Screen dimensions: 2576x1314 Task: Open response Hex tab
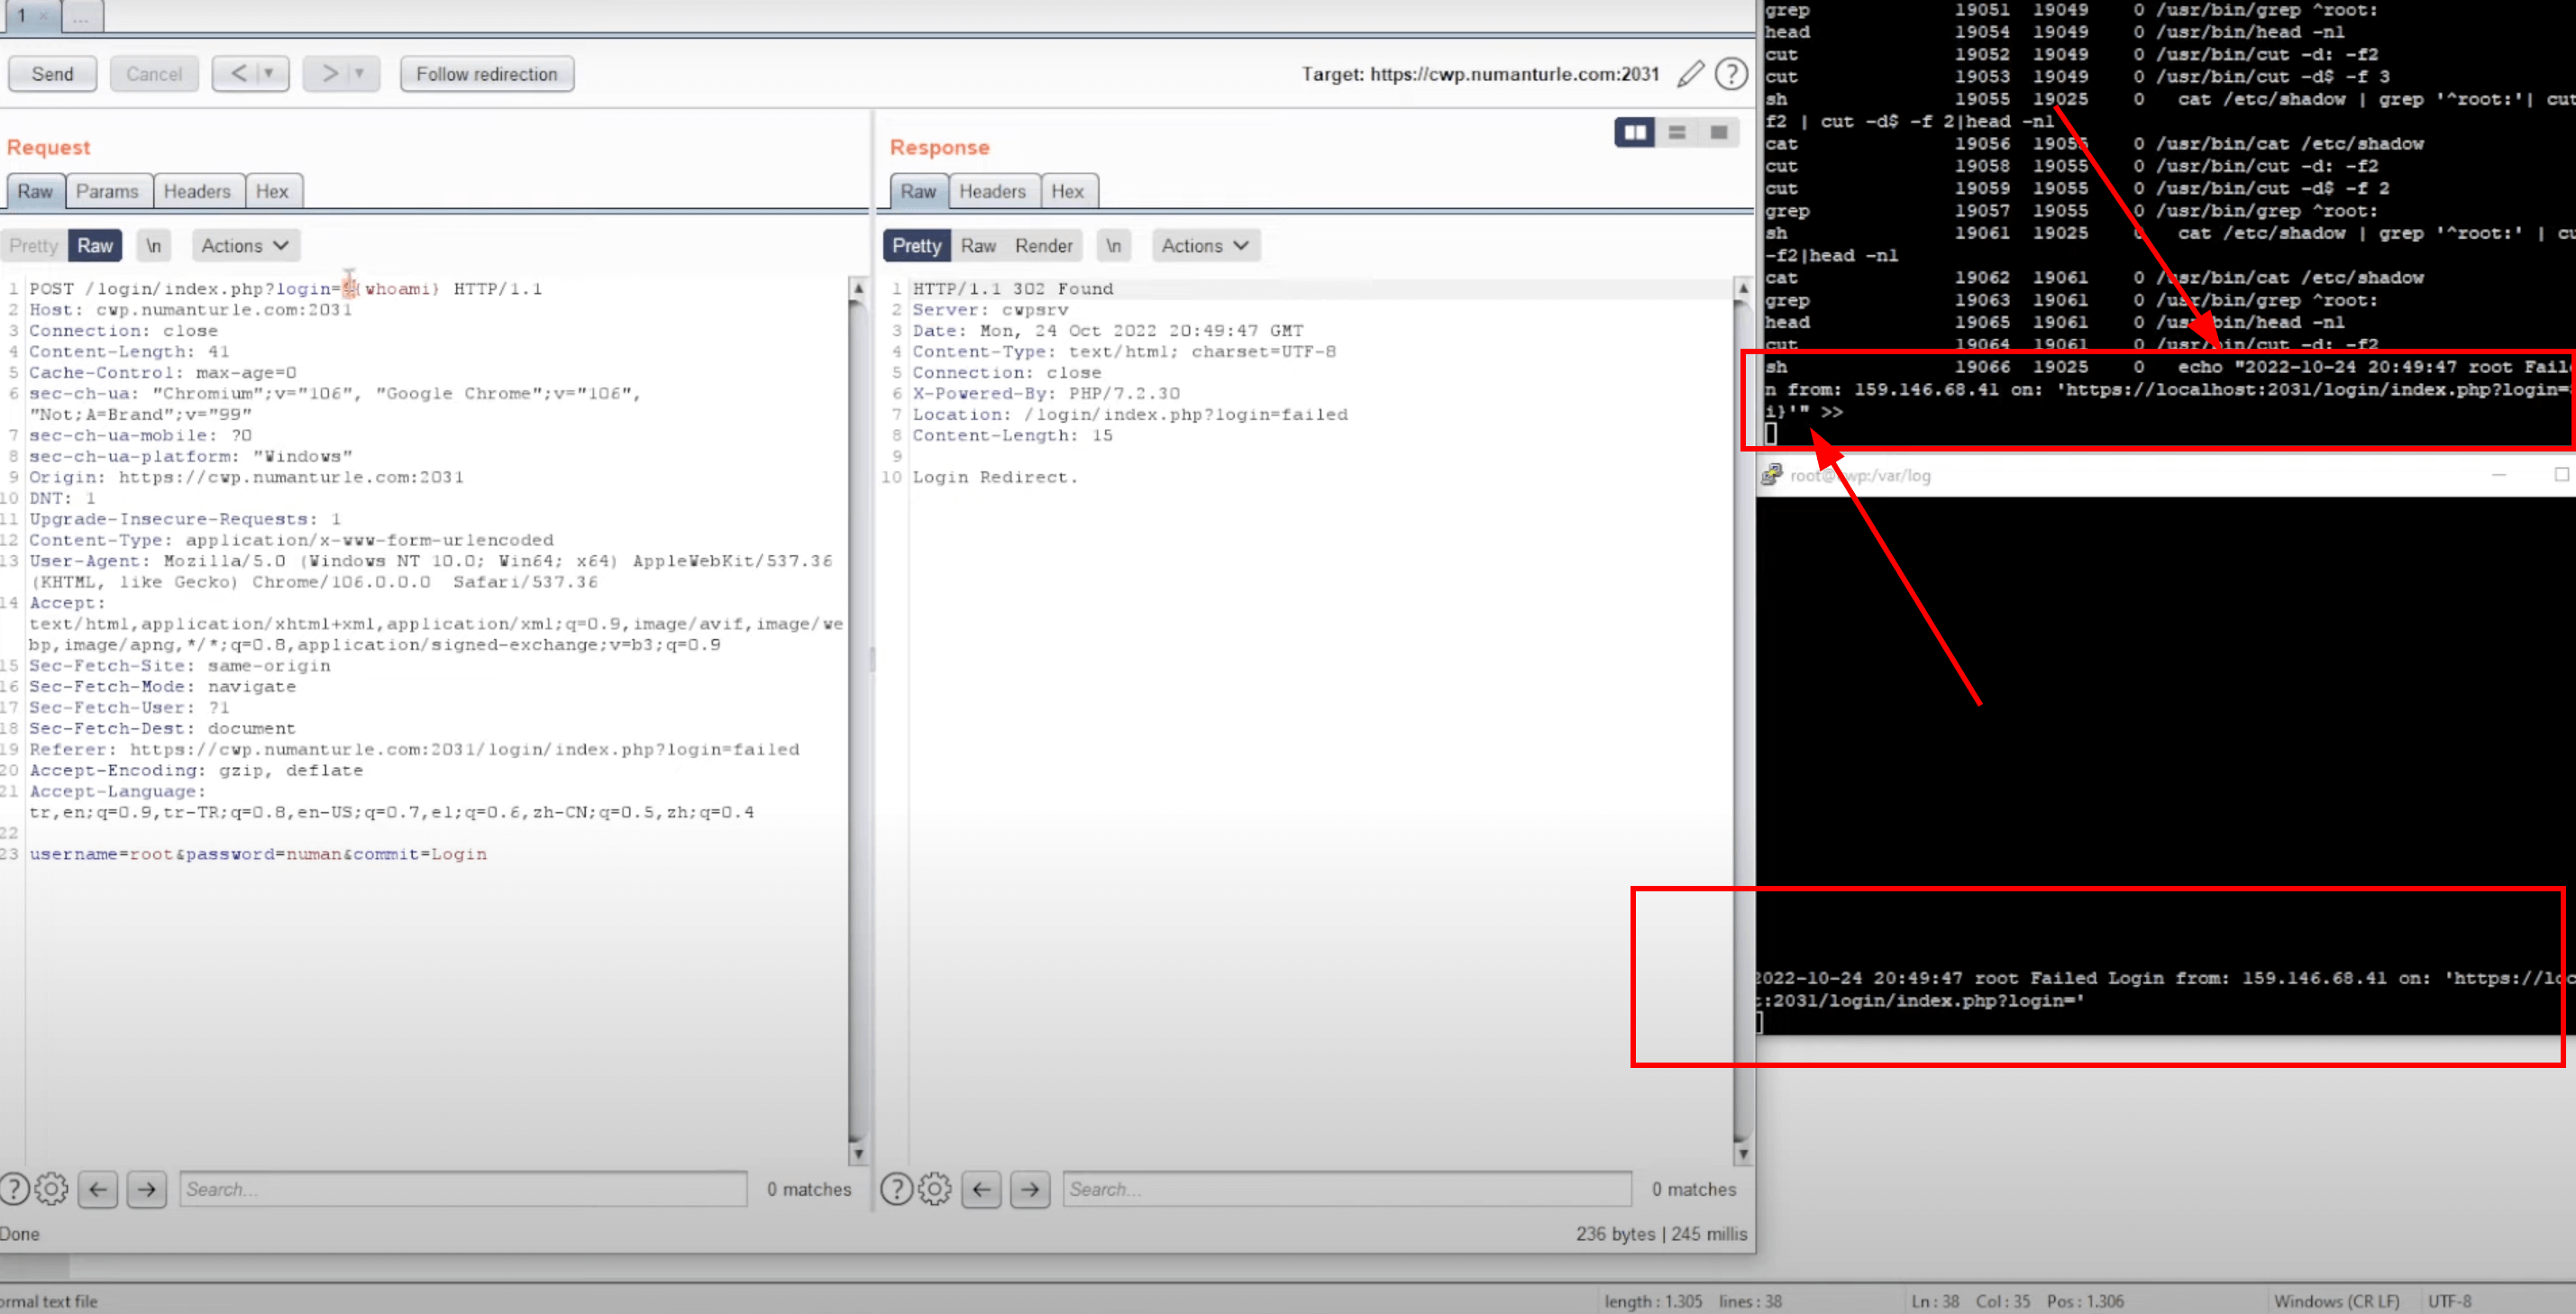[1067, 191]
